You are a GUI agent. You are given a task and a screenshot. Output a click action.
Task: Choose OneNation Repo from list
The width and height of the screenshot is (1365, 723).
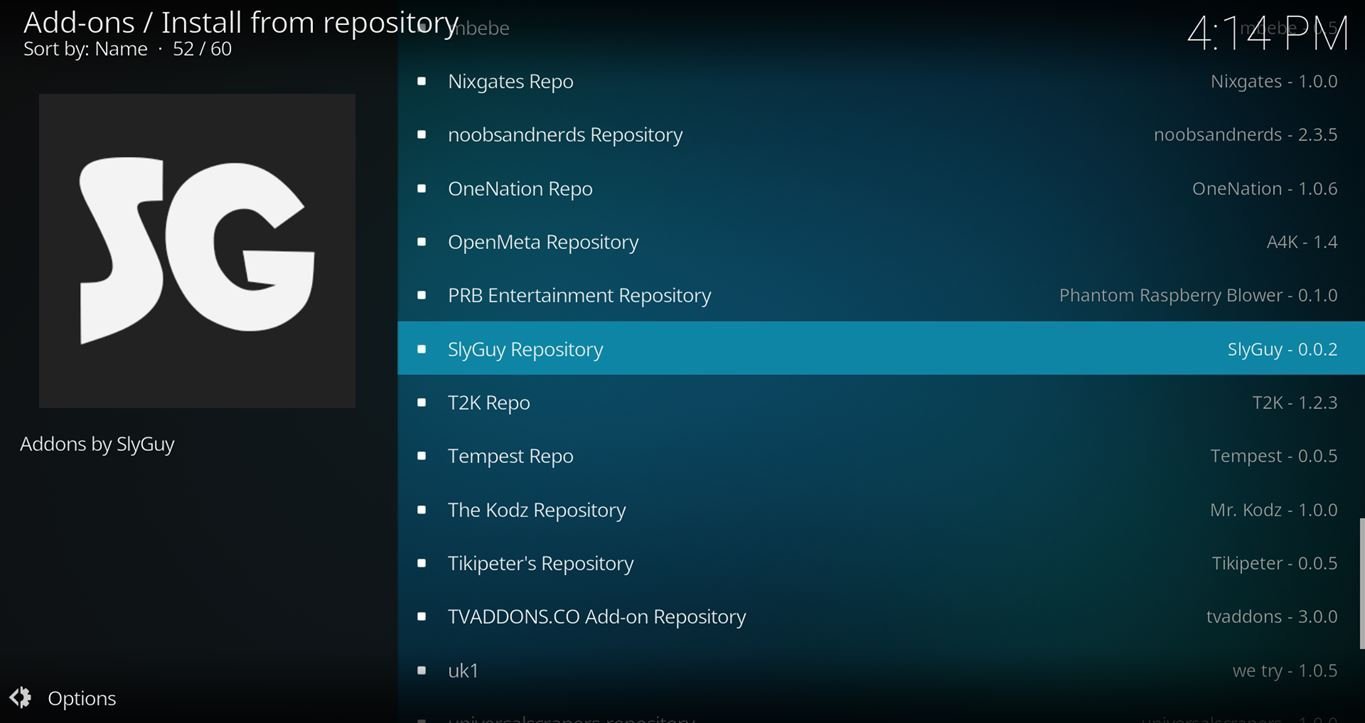pyautogui.click(x=520, y=189)
